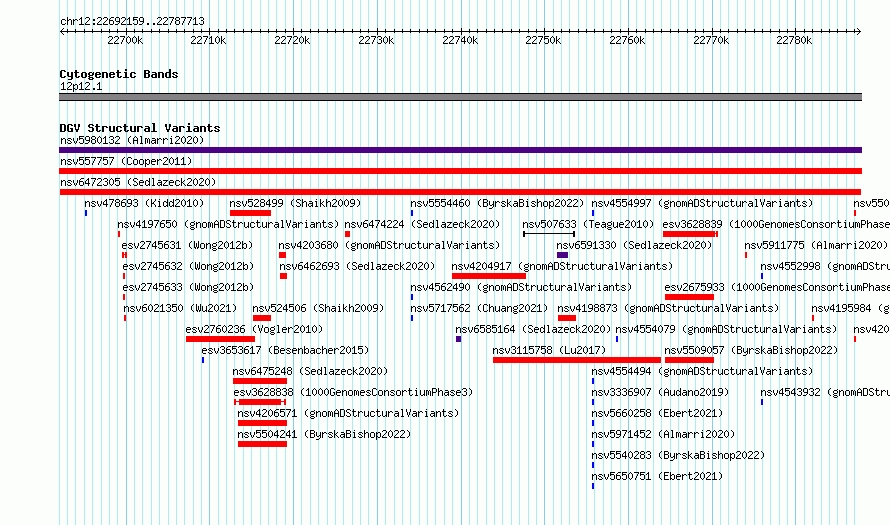
Task: Open esv2760236 (Vogler2010) label
Action: [254, 329]
